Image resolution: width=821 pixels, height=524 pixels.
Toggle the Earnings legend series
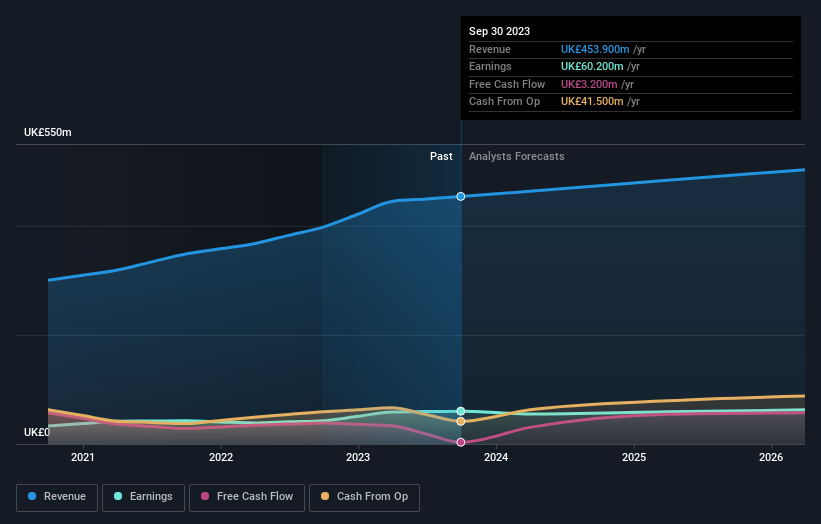pyautogui.click(x=143, y=497)
